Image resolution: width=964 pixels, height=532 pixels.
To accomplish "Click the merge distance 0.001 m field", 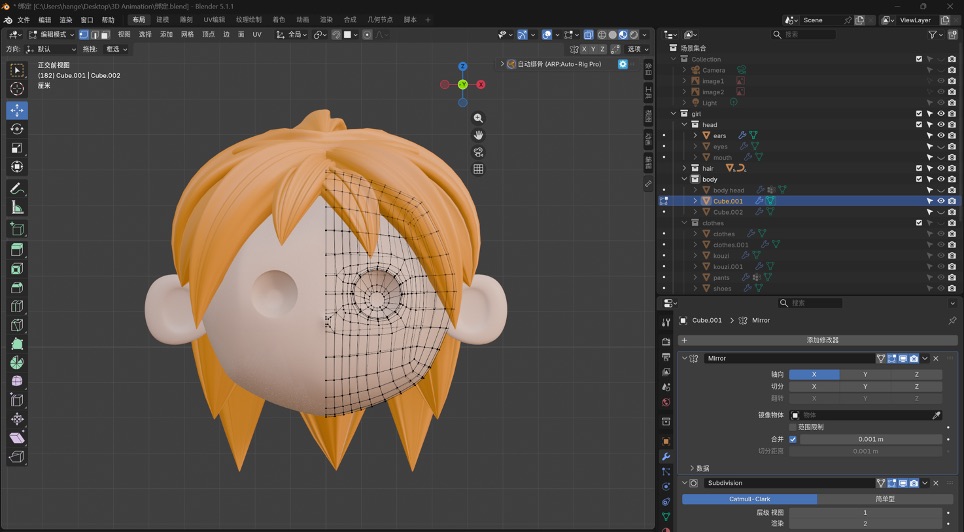I will [x=871, y=439].
